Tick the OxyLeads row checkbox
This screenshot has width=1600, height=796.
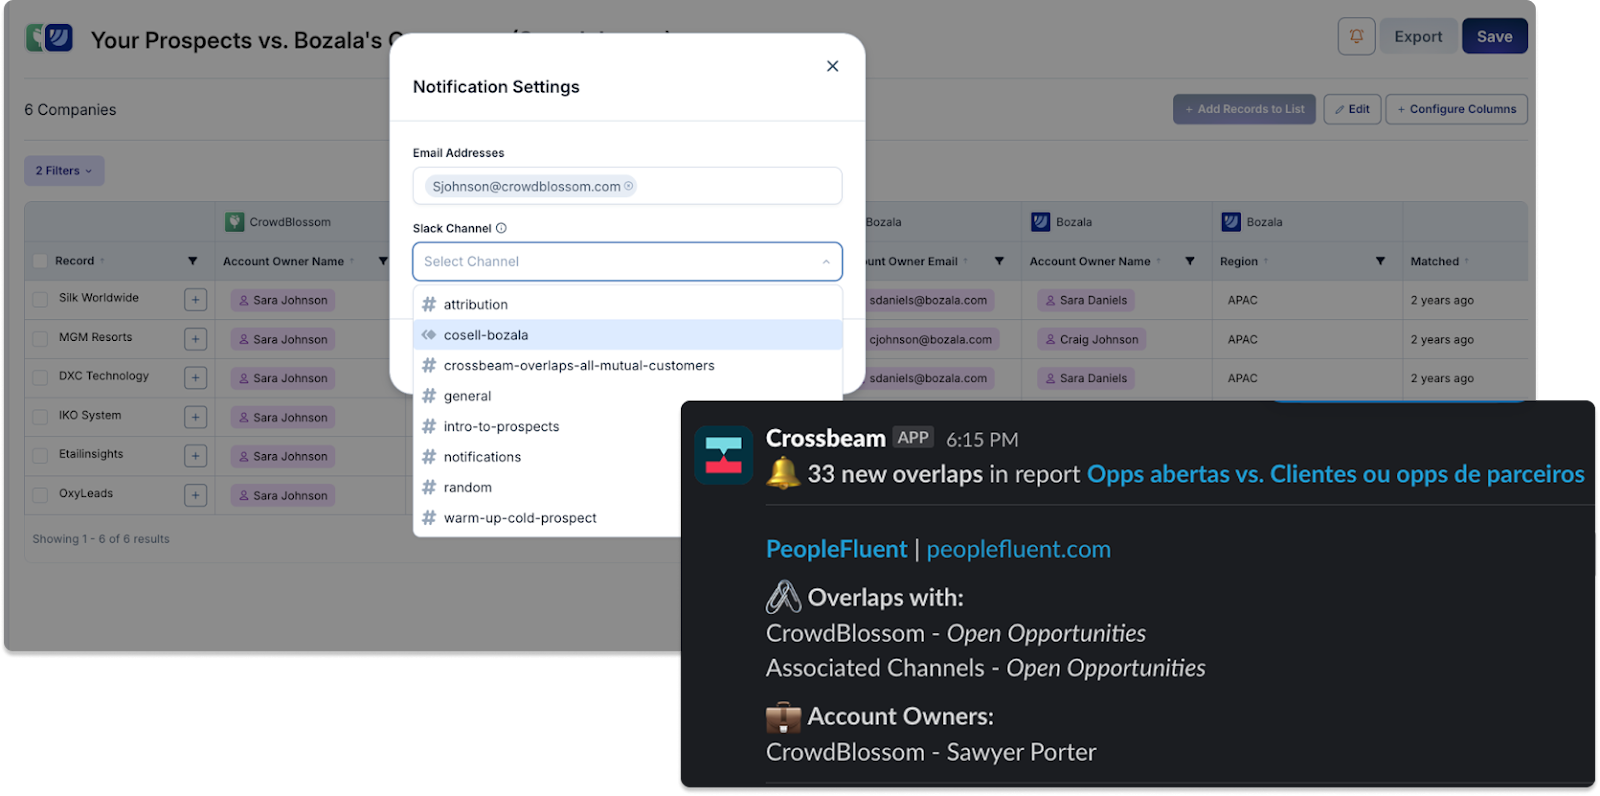(x=40, y=494)
